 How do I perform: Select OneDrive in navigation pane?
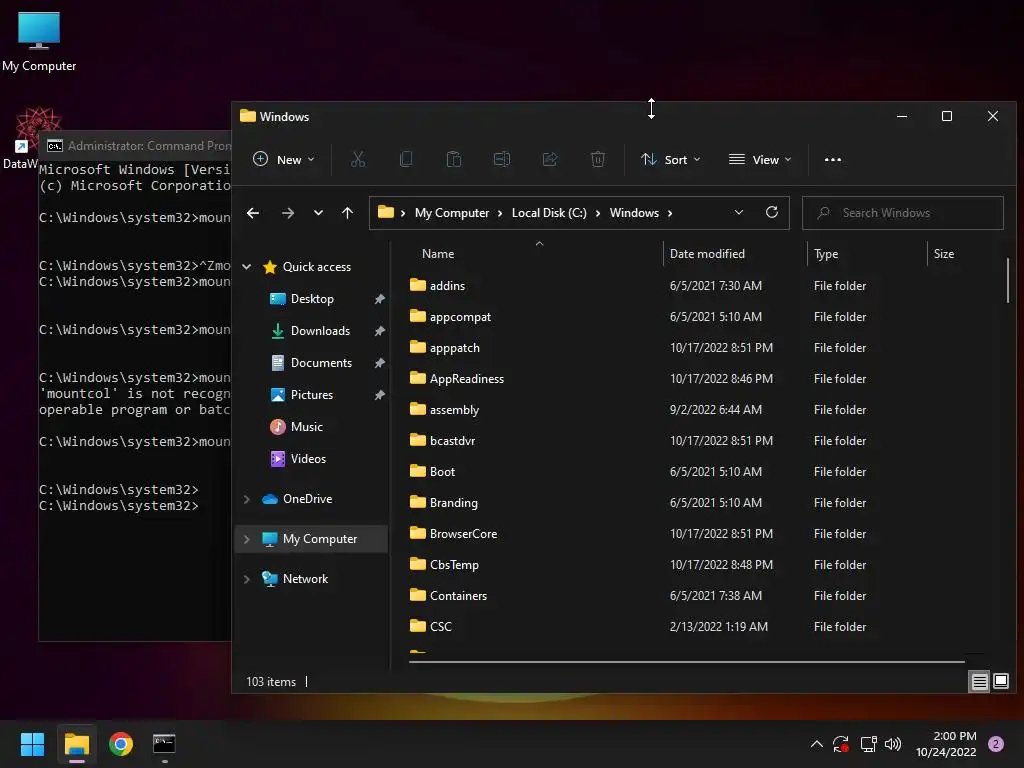pyautogui.click(x=308, y=499)
